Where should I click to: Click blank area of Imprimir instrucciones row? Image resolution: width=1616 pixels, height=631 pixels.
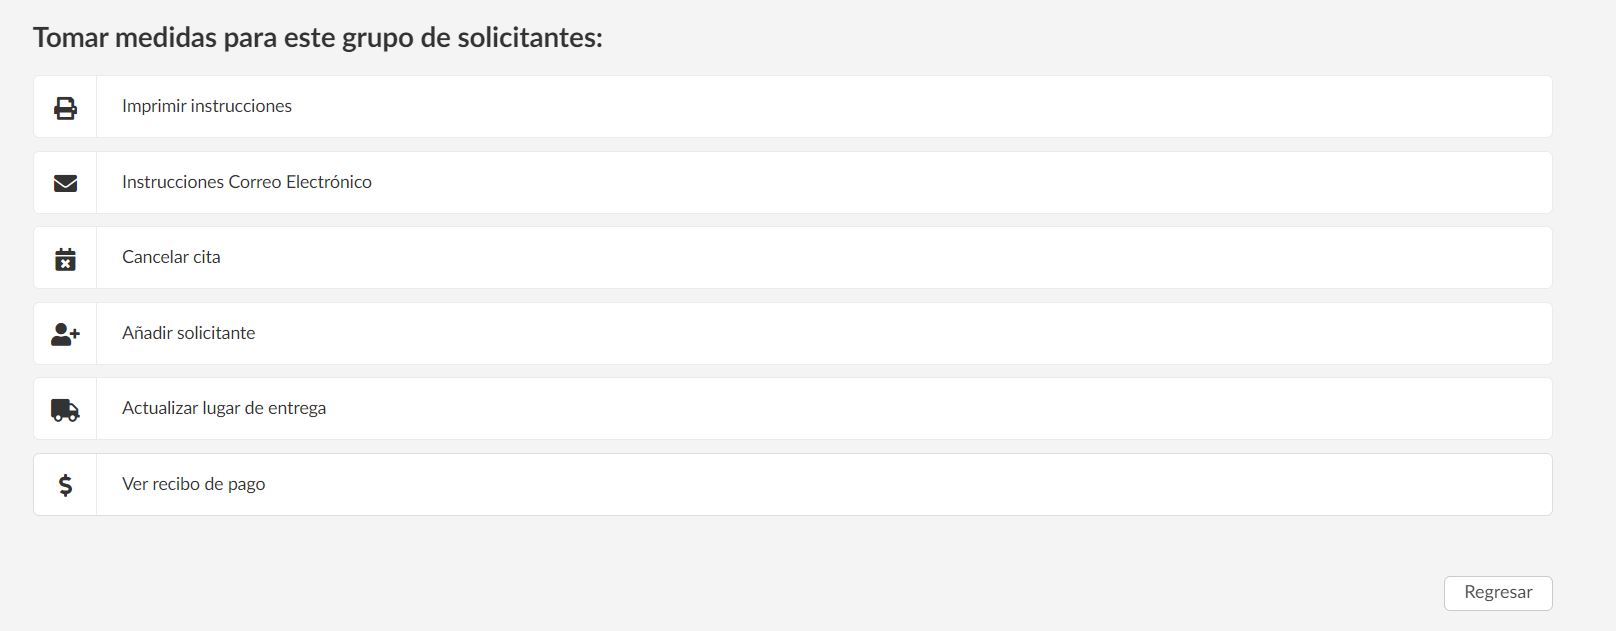tap(900, 107)
